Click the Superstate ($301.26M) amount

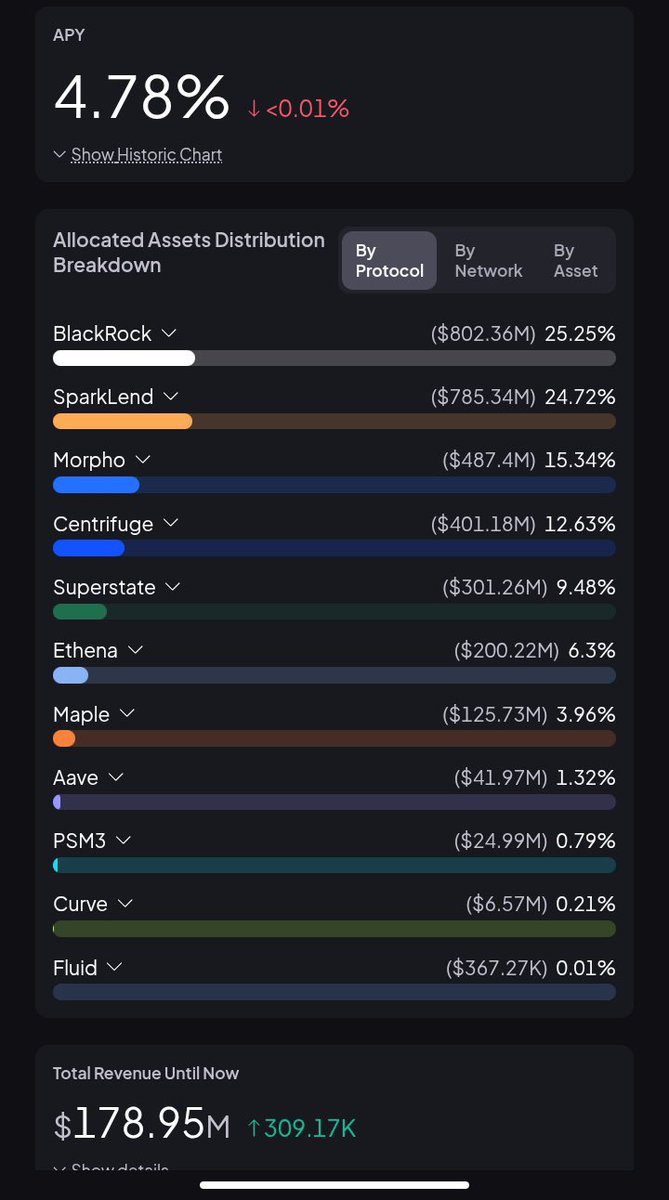point(496,587)
